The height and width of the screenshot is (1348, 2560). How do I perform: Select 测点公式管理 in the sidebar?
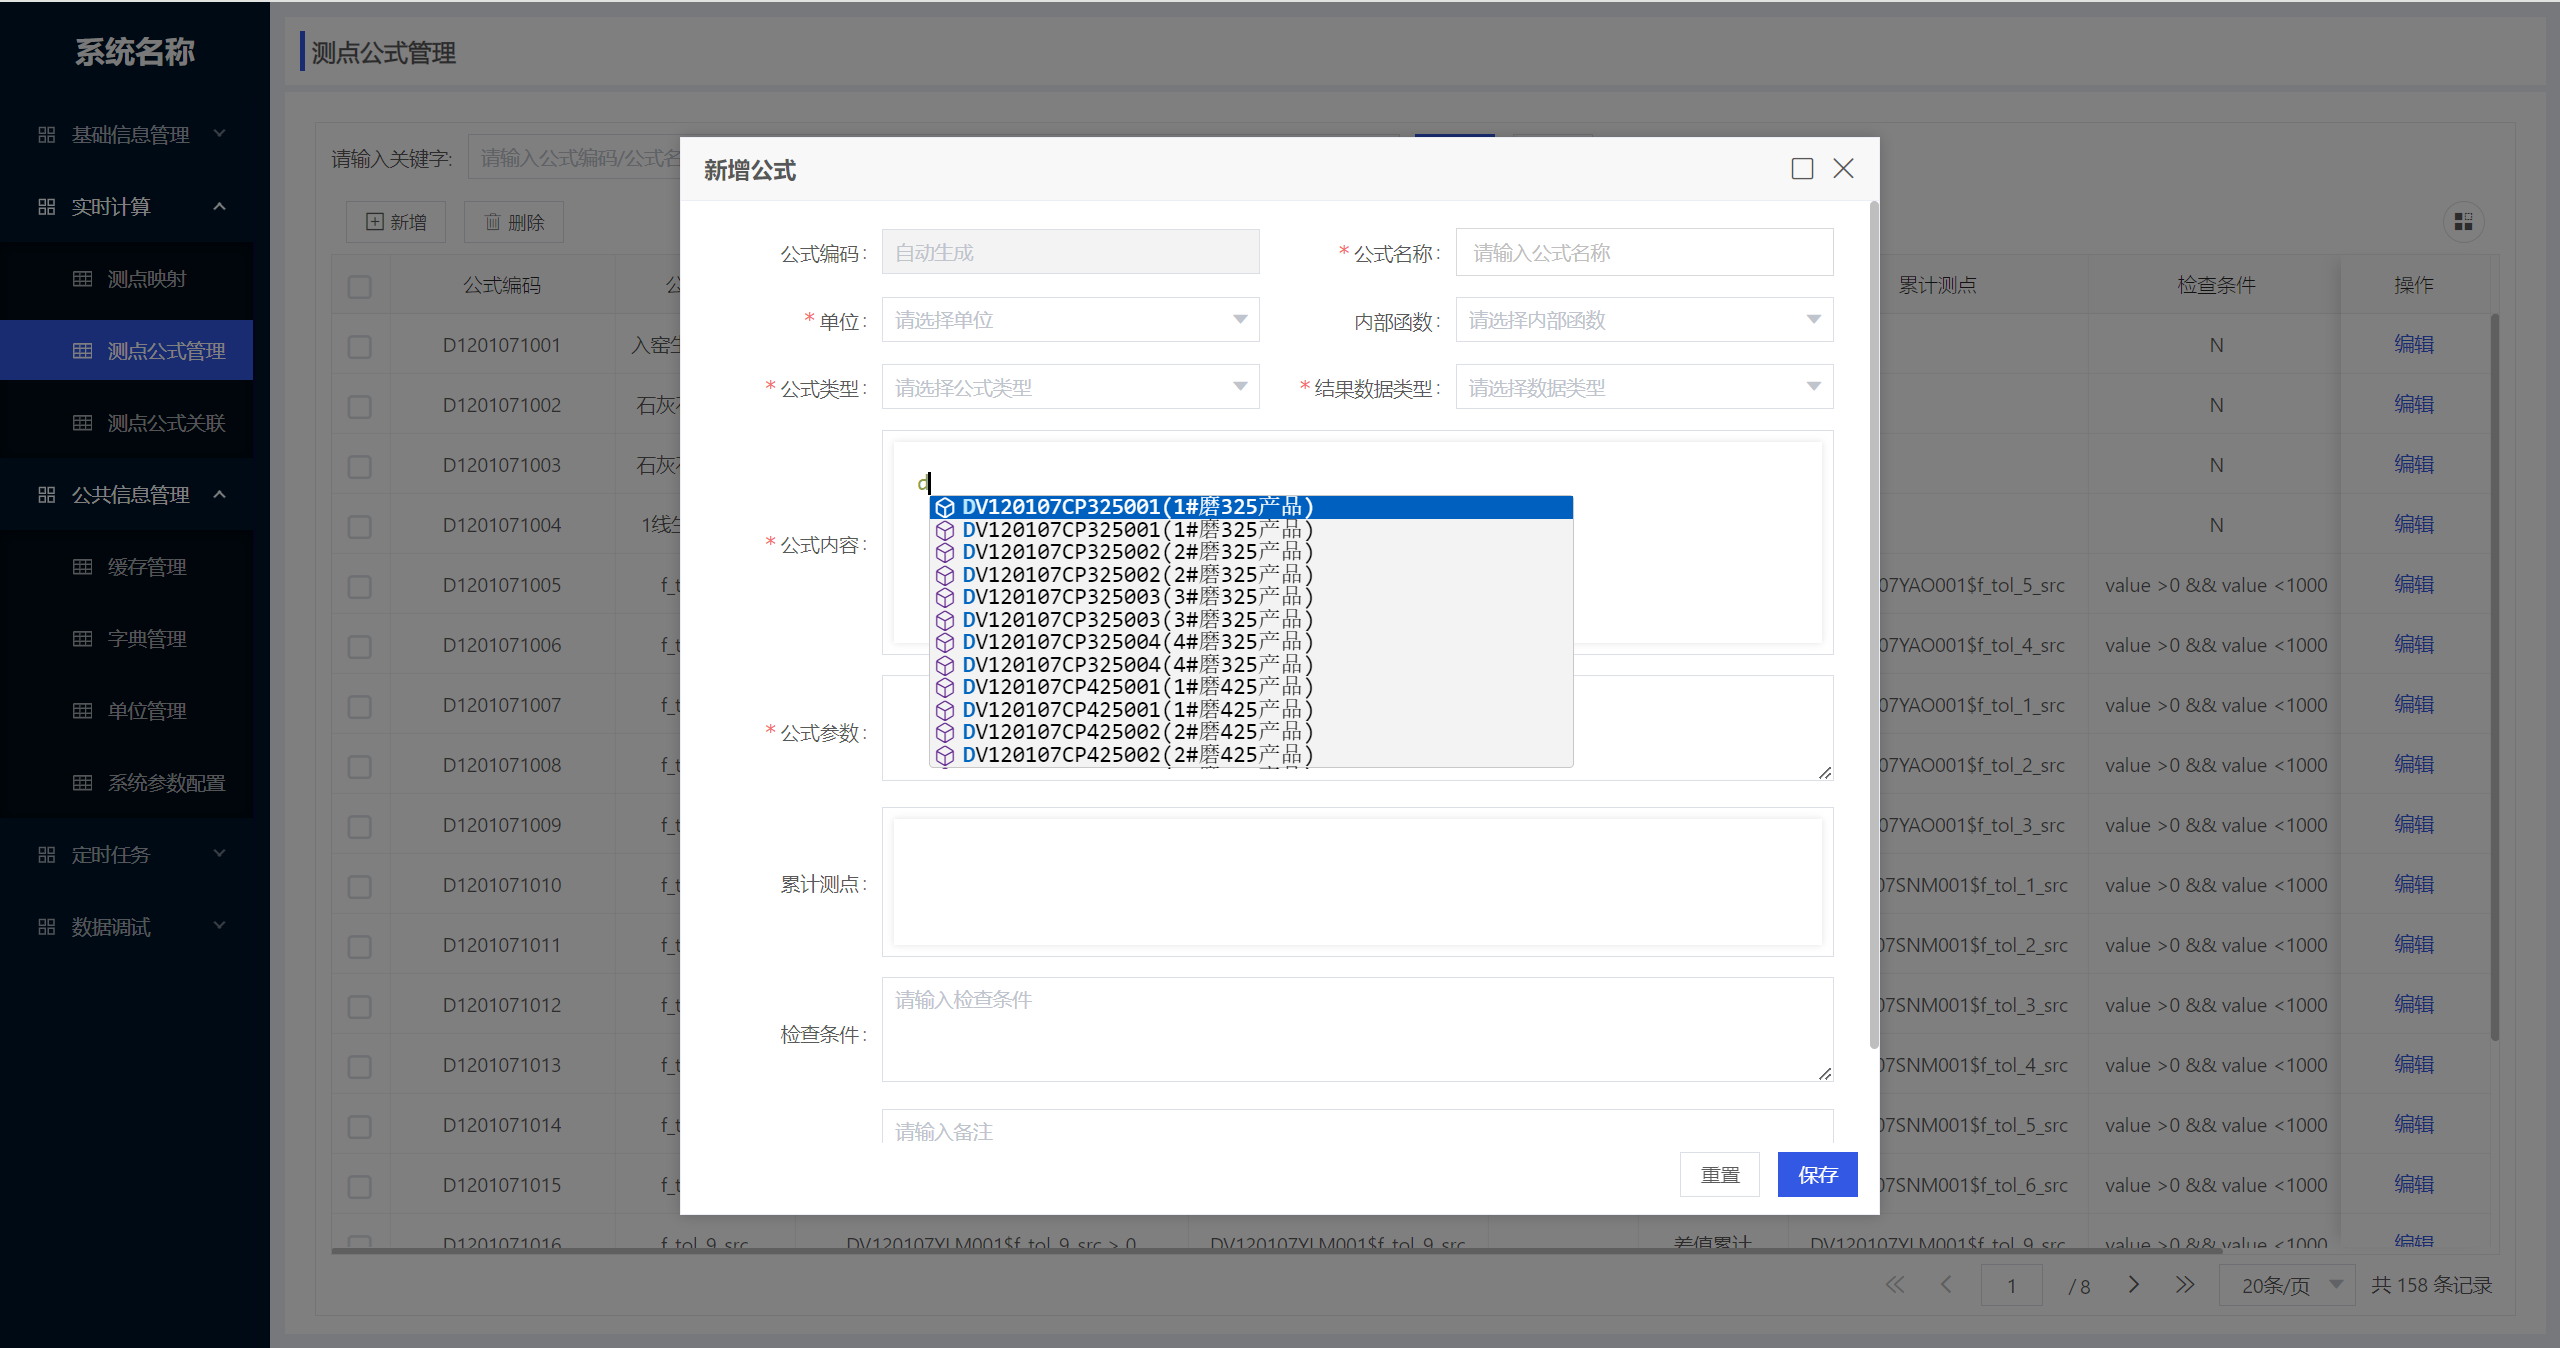click(126, 351)
